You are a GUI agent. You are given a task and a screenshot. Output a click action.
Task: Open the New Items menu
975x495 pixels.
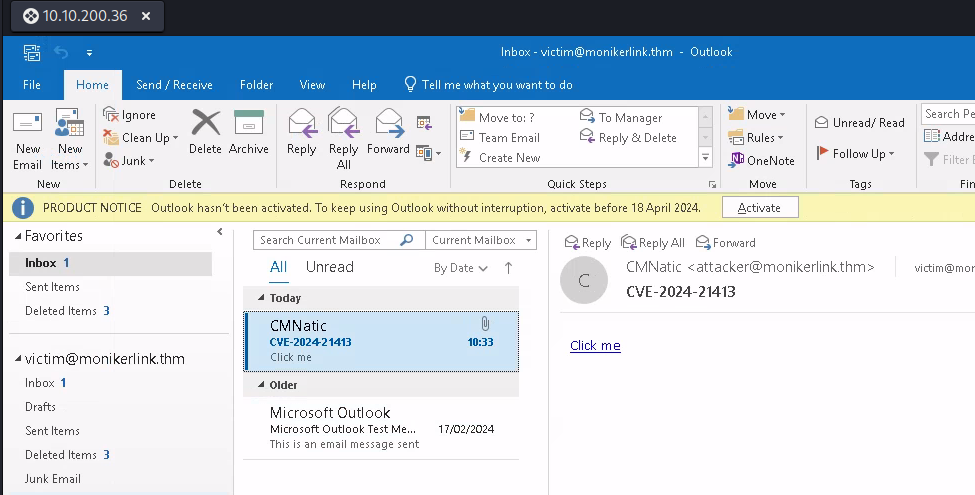point(70,140)
